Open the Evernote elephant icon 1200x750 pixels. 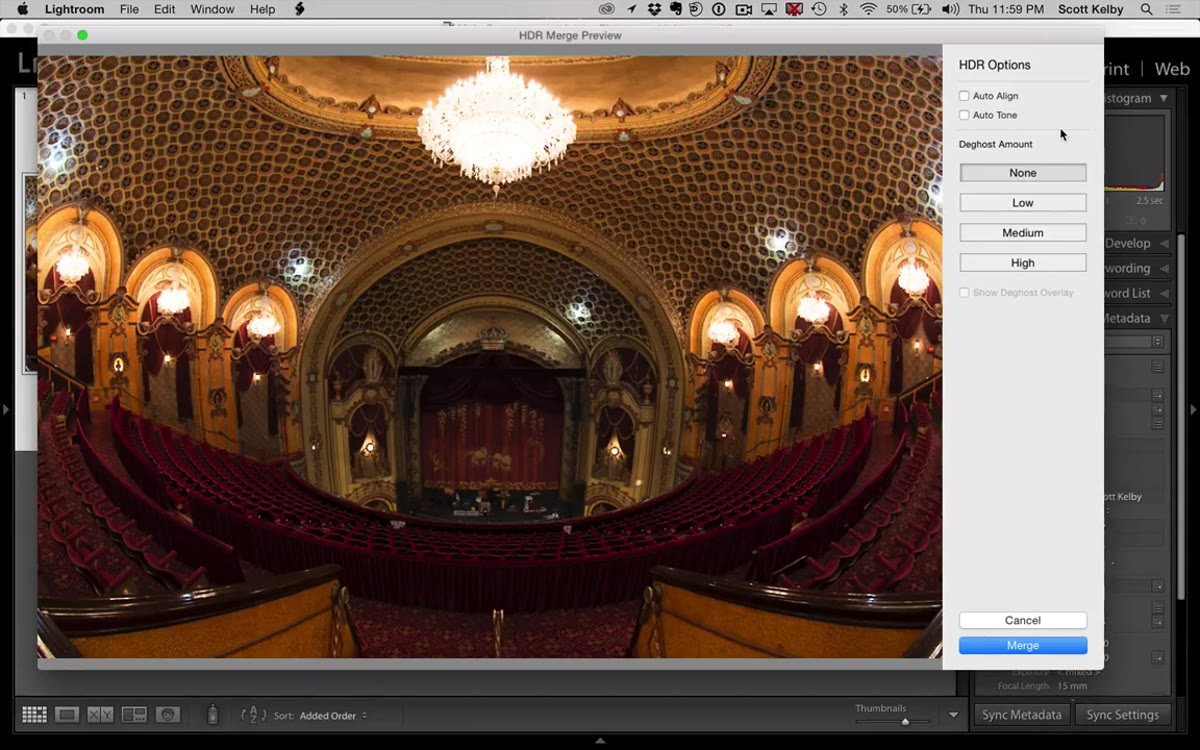pyautogui.click(x=676, y=9)
